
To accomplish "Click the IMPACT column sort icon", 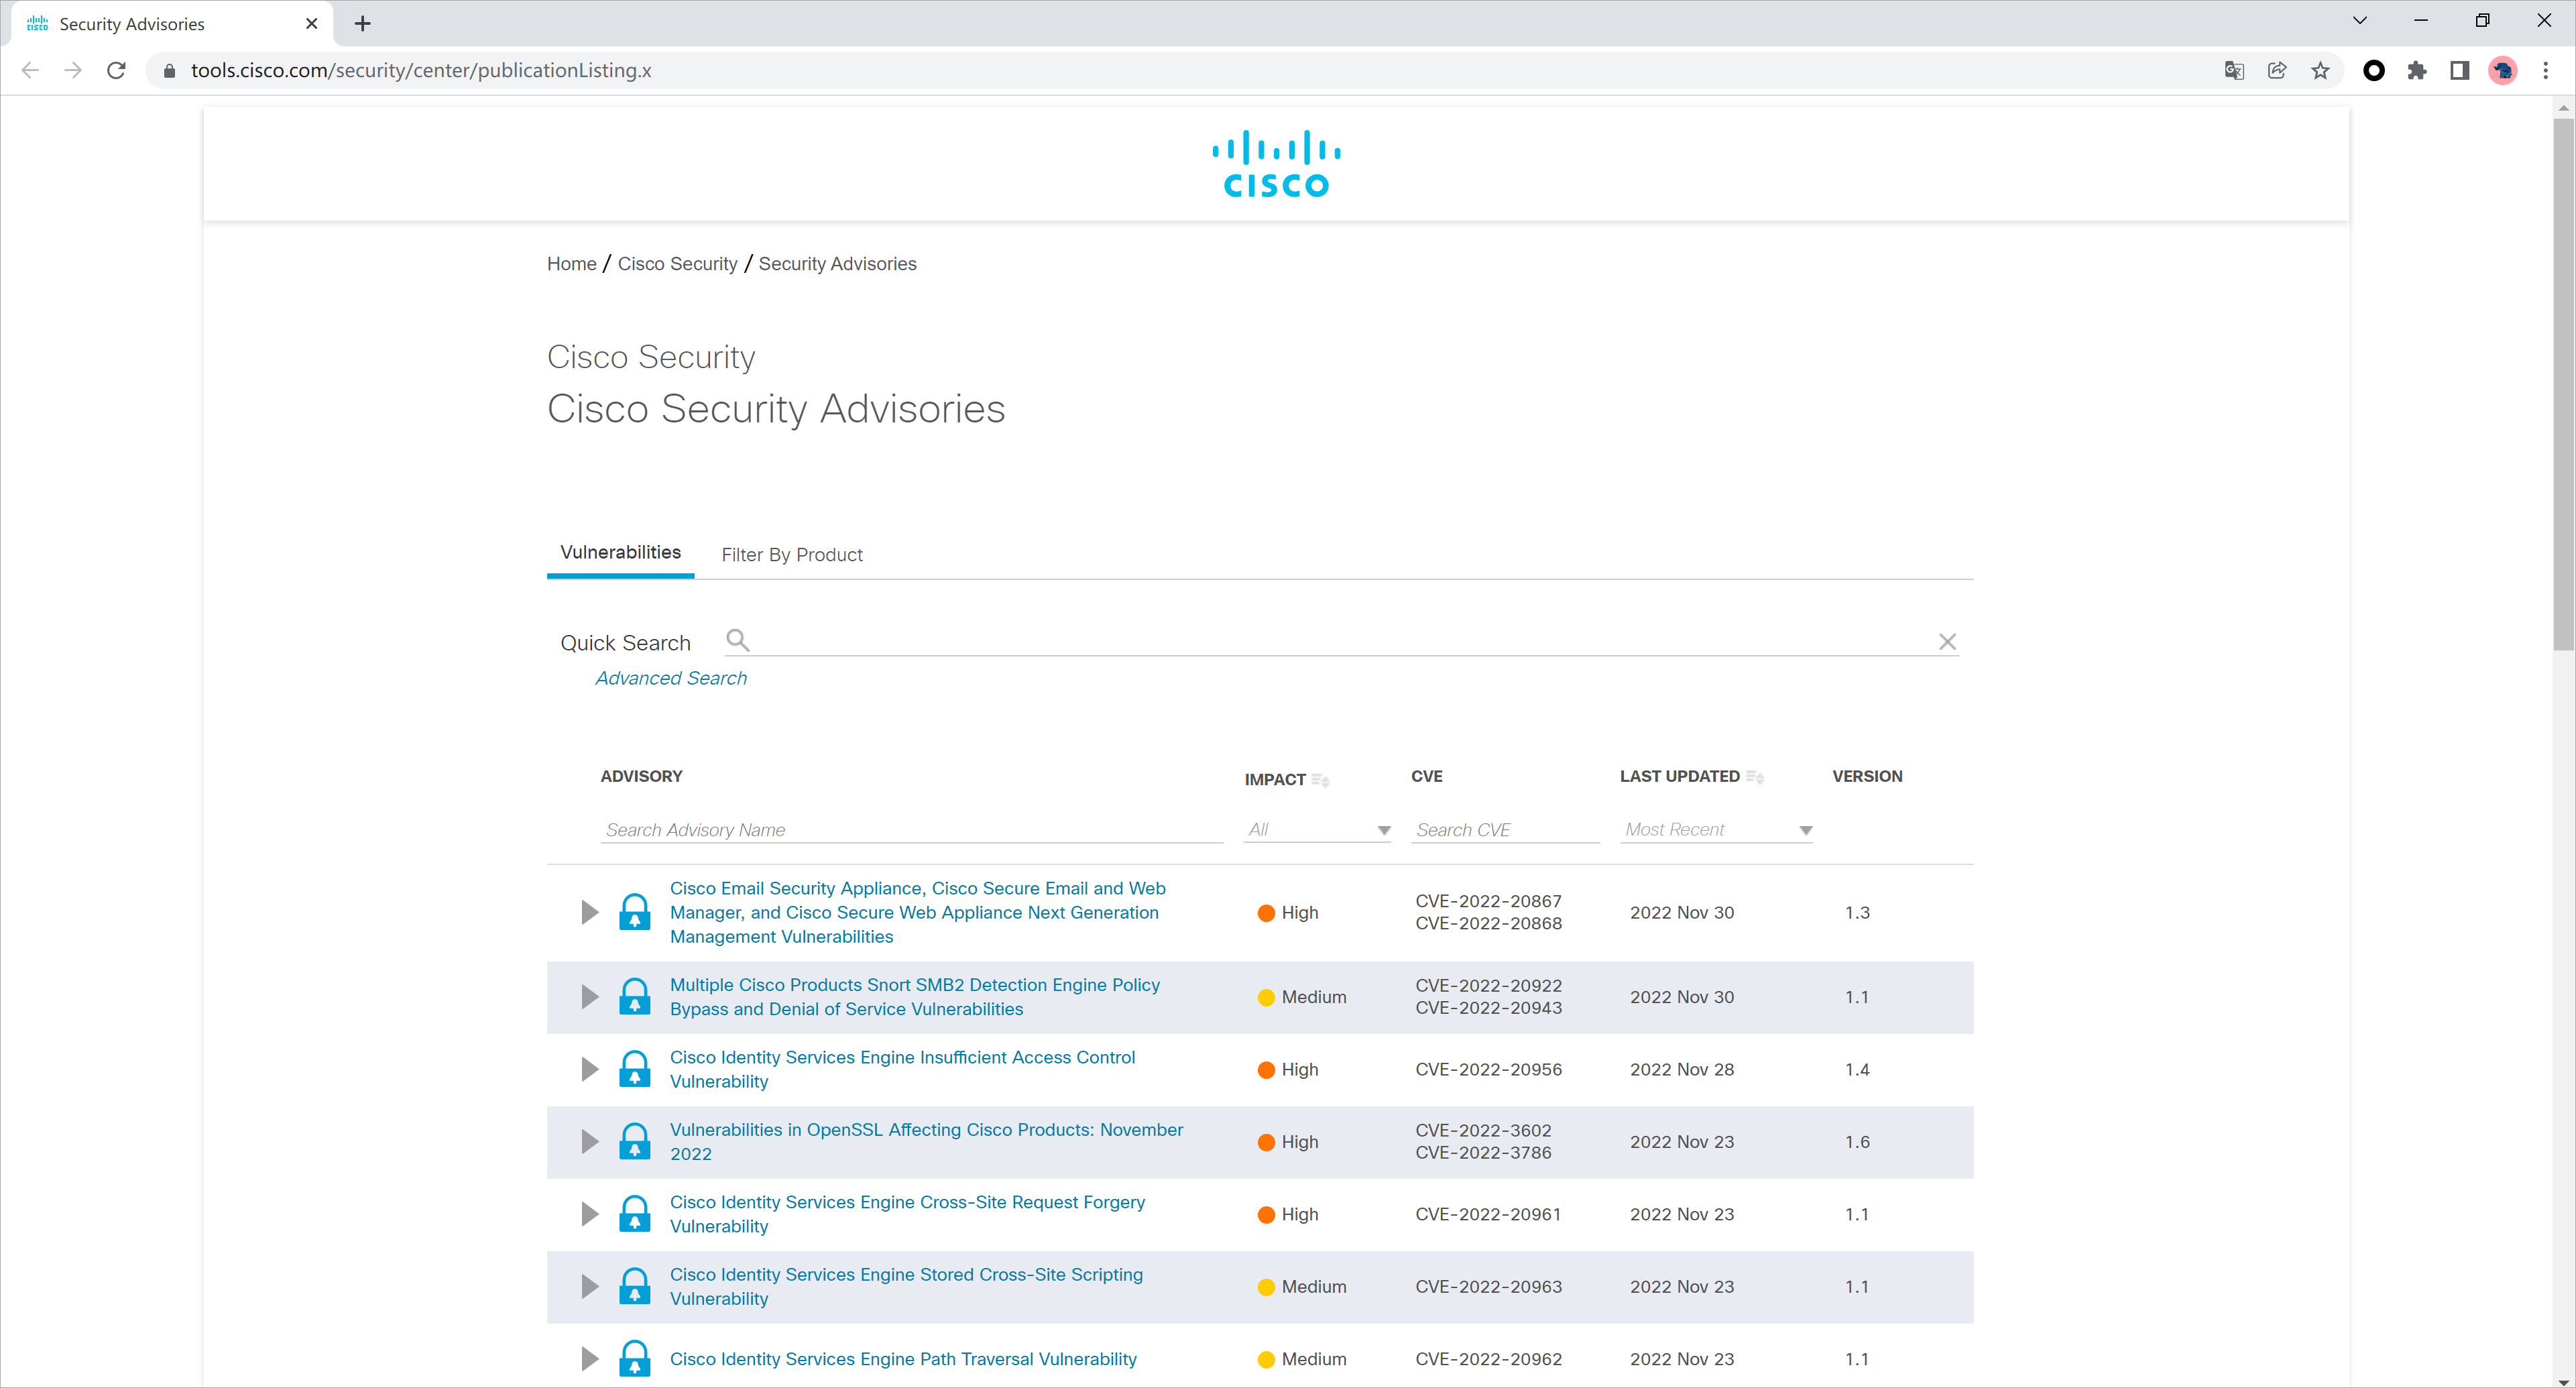I will (1320, 780).
